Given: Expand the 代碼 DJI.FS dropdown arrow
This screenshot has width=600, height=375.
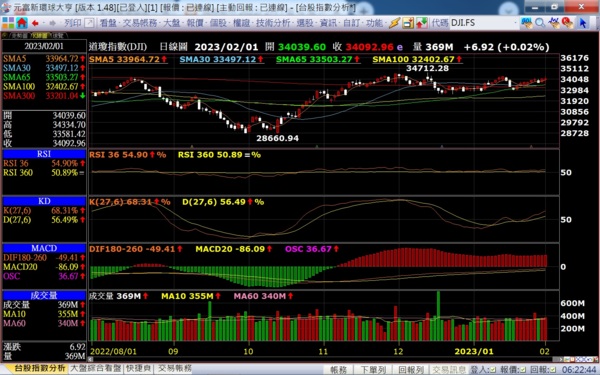Looking at the screenshot, I should point(515,23).
